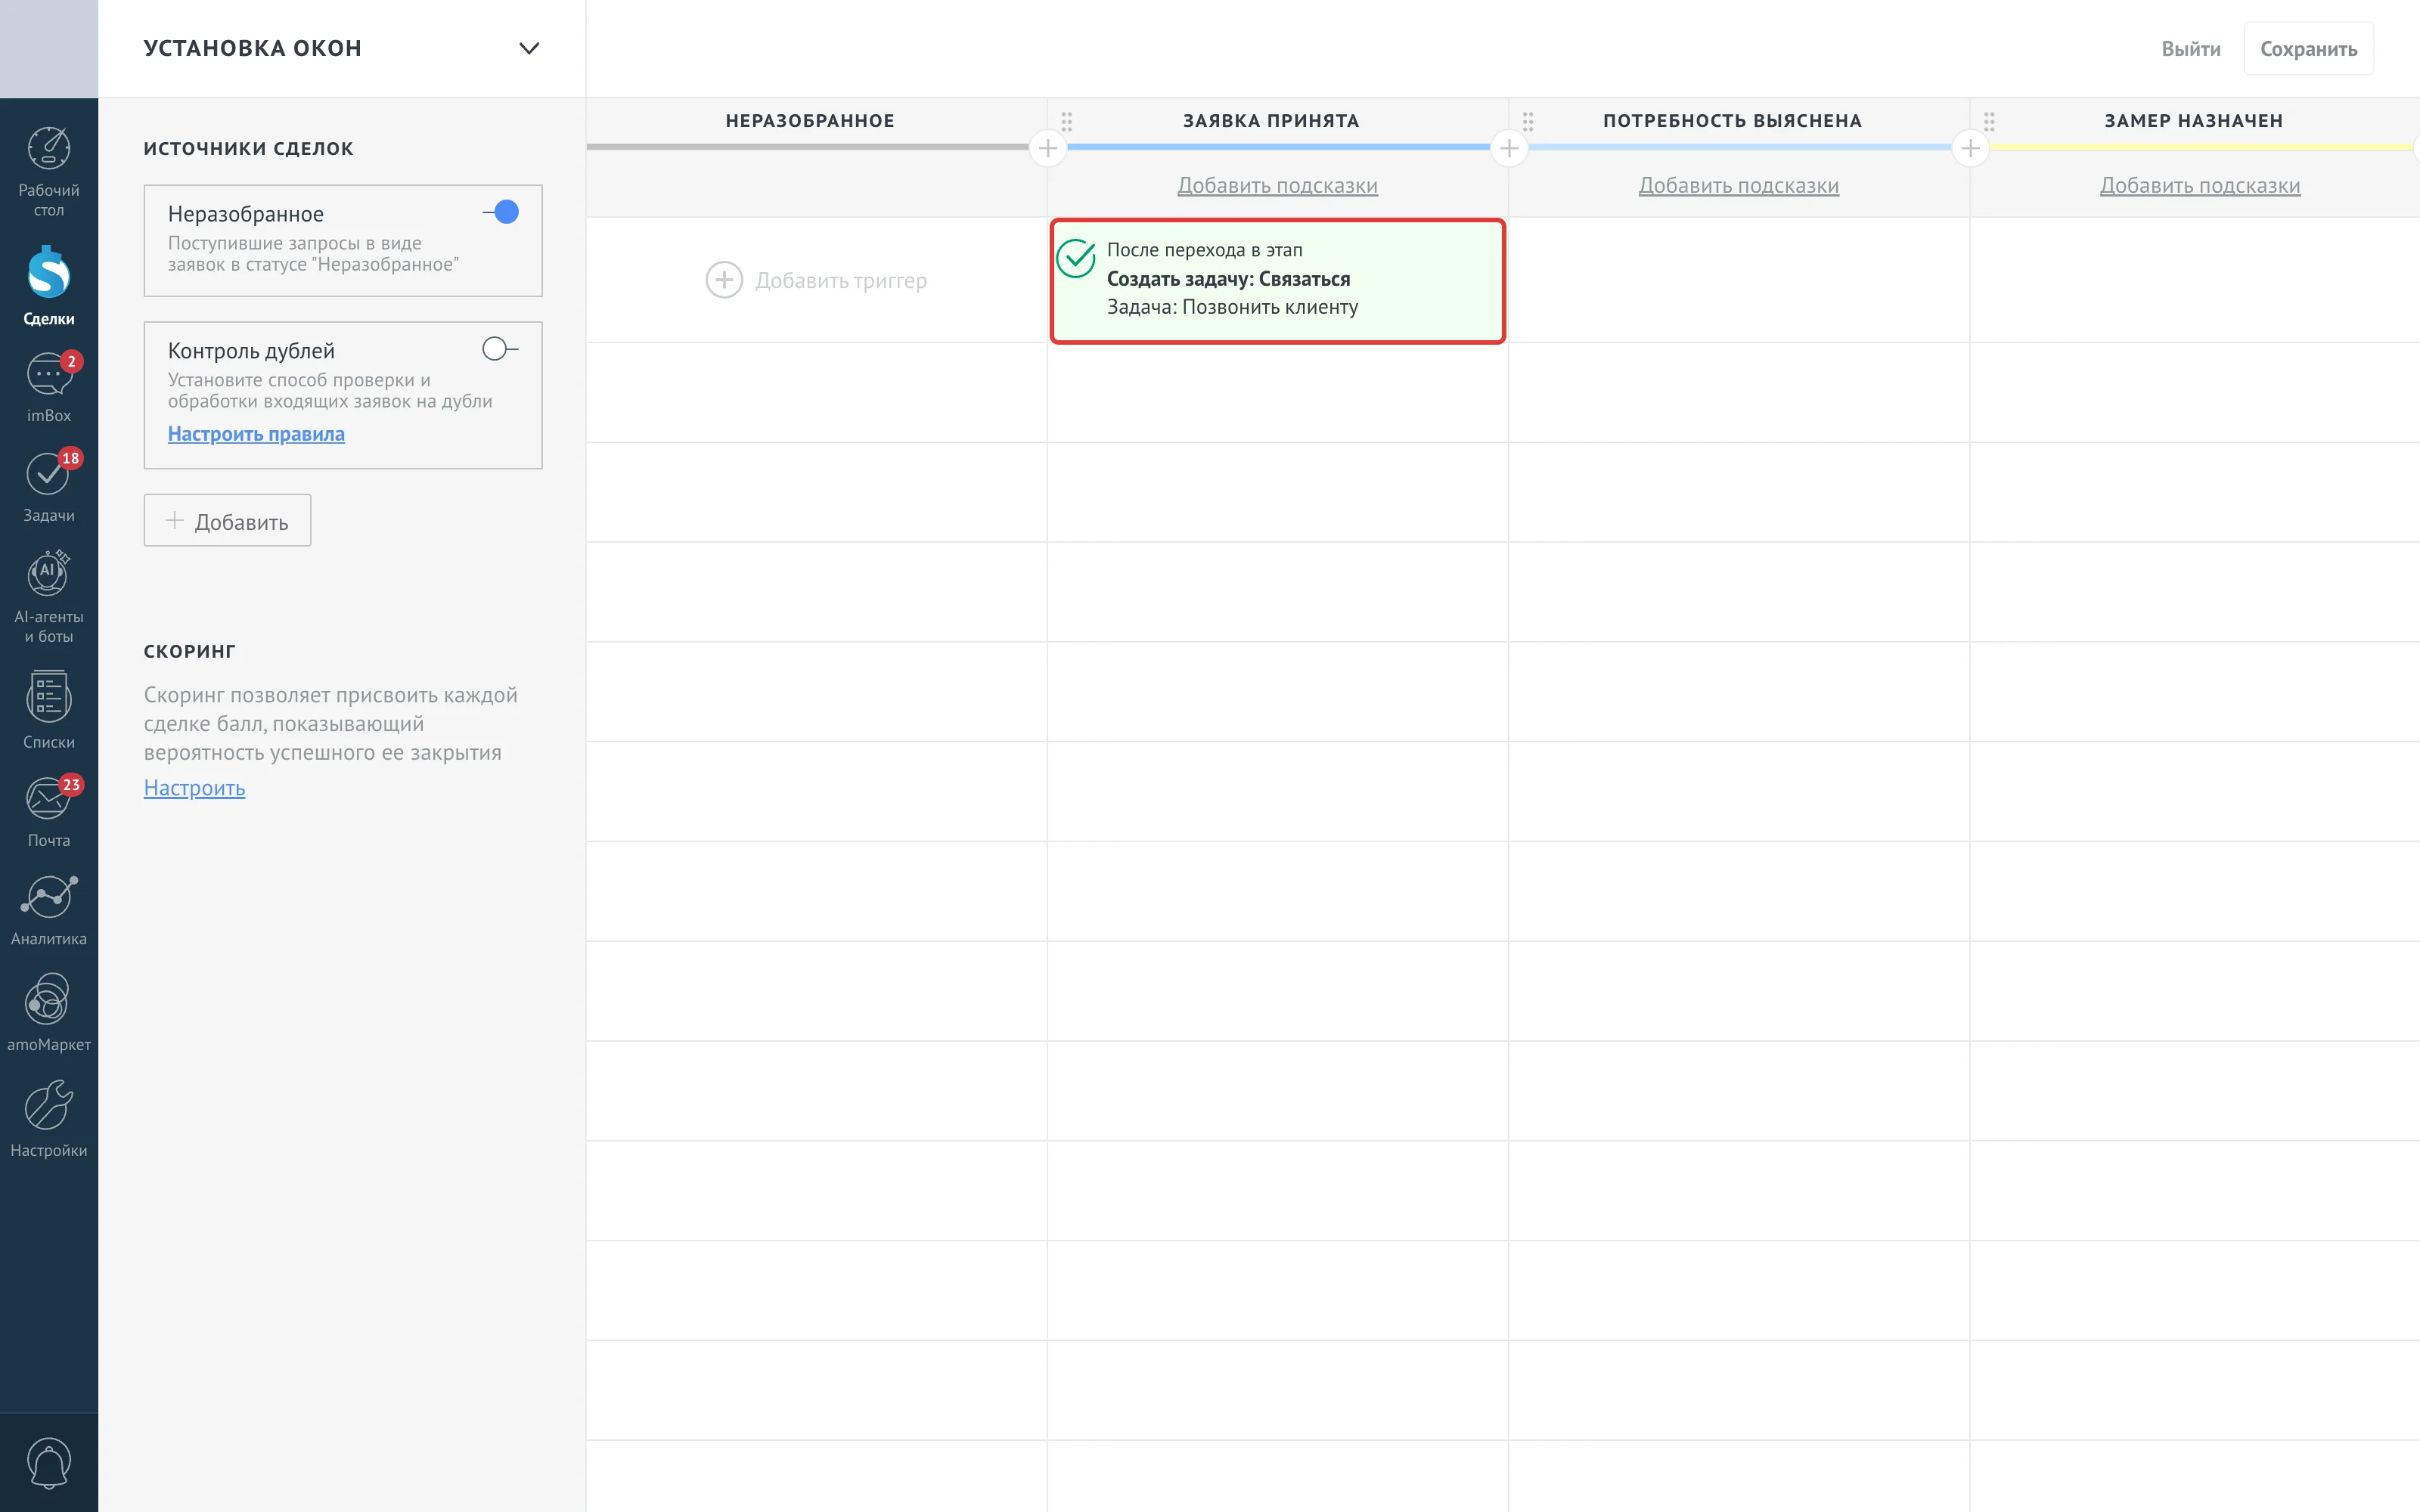Click the Неразобранное source card
Screen dimensions: 2420x1512
[x=343, y=240]
